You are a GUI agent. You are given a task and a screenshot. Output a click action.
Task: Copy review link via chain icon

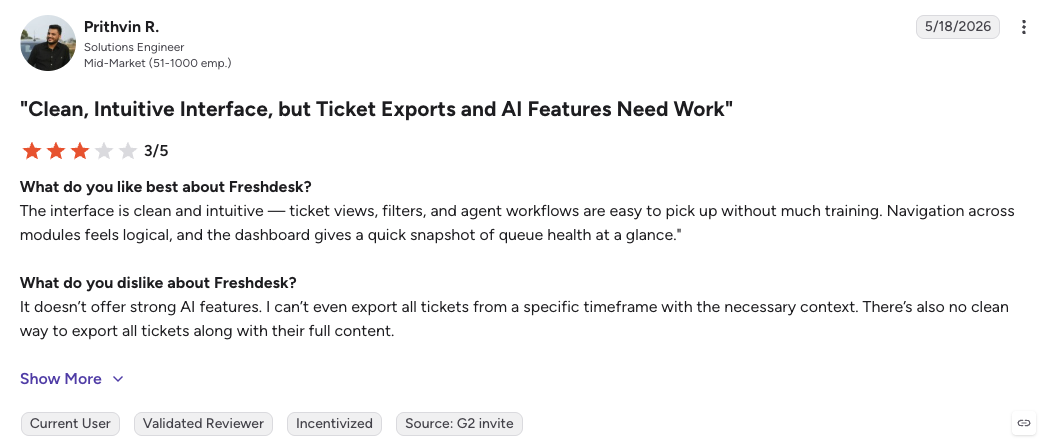tap(1024, 423)
